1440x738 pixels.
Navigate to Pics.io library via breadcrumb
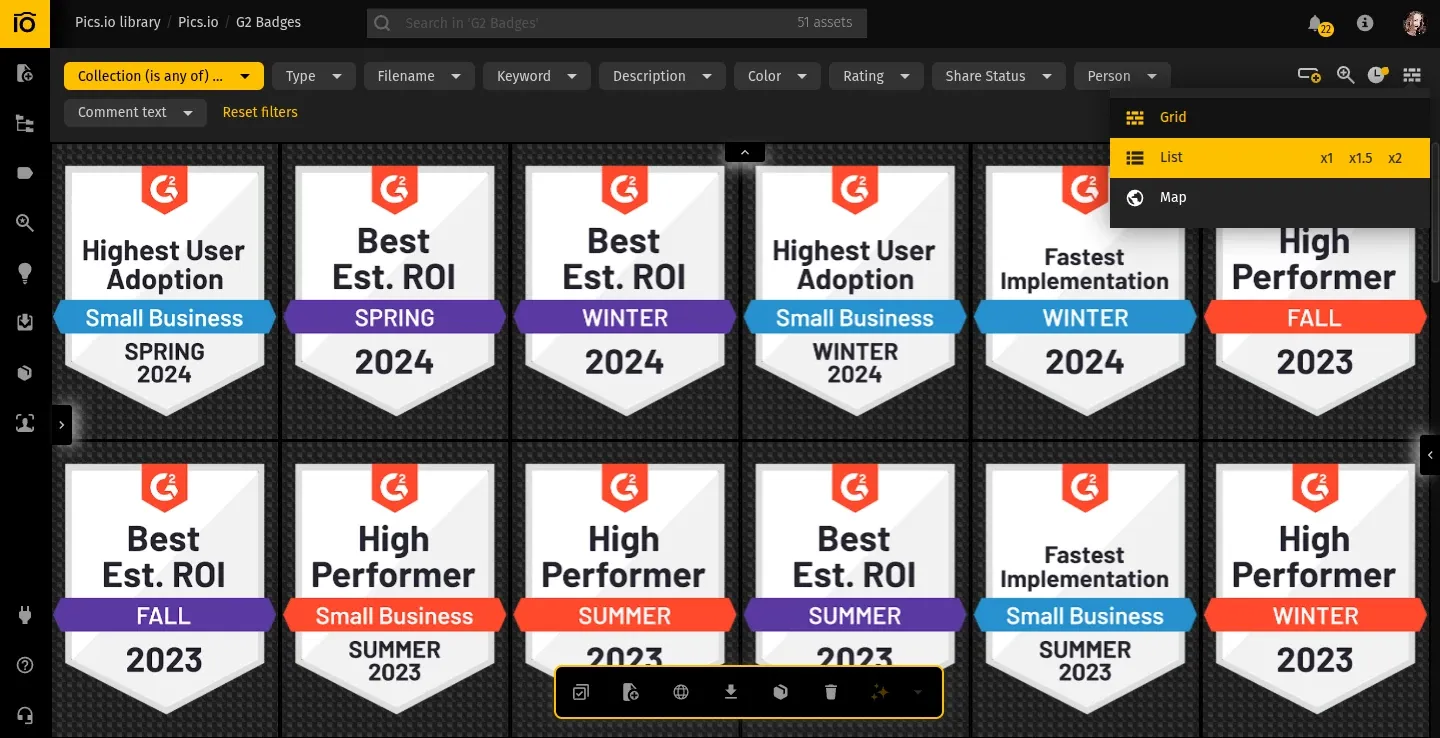(x=117, y=22)
